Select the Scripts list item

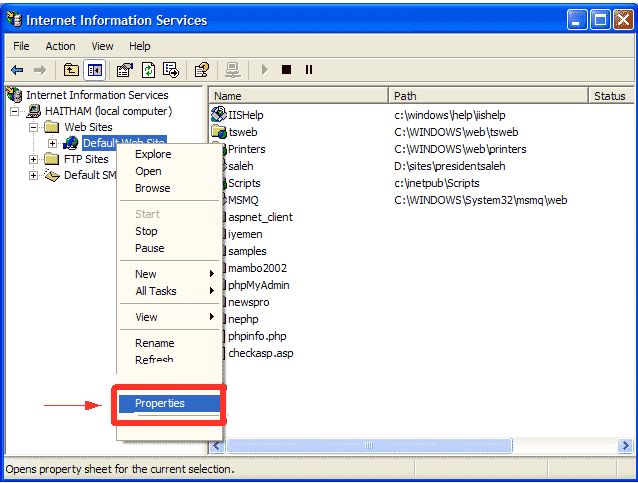(x=244, y=183)
